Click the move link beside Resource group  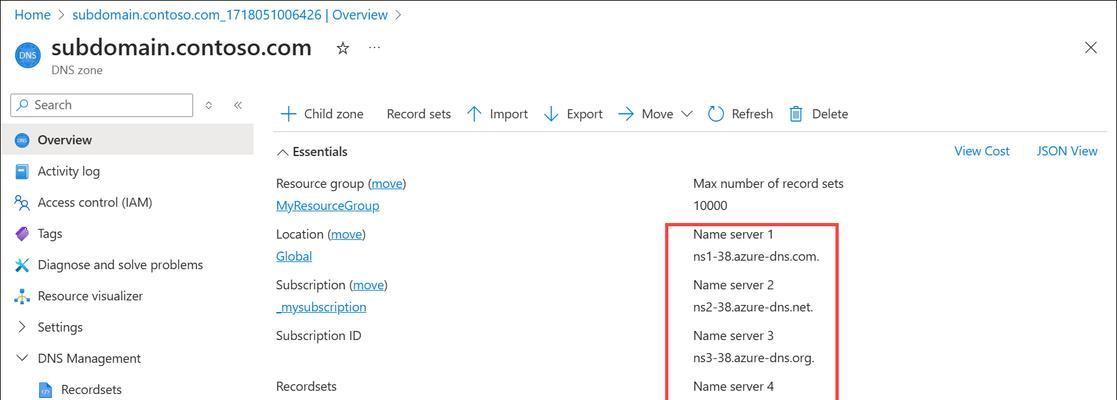[387, 184]
